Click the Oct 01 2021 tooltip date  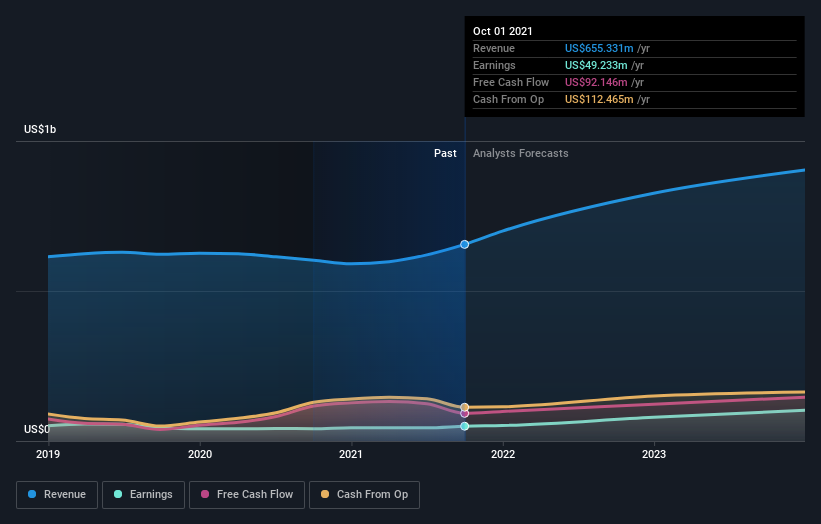503,31
